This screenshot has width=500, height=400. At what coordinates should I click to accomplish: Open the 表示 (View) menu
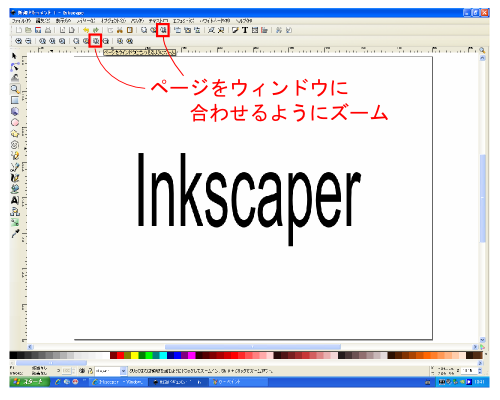pos(63,21)
